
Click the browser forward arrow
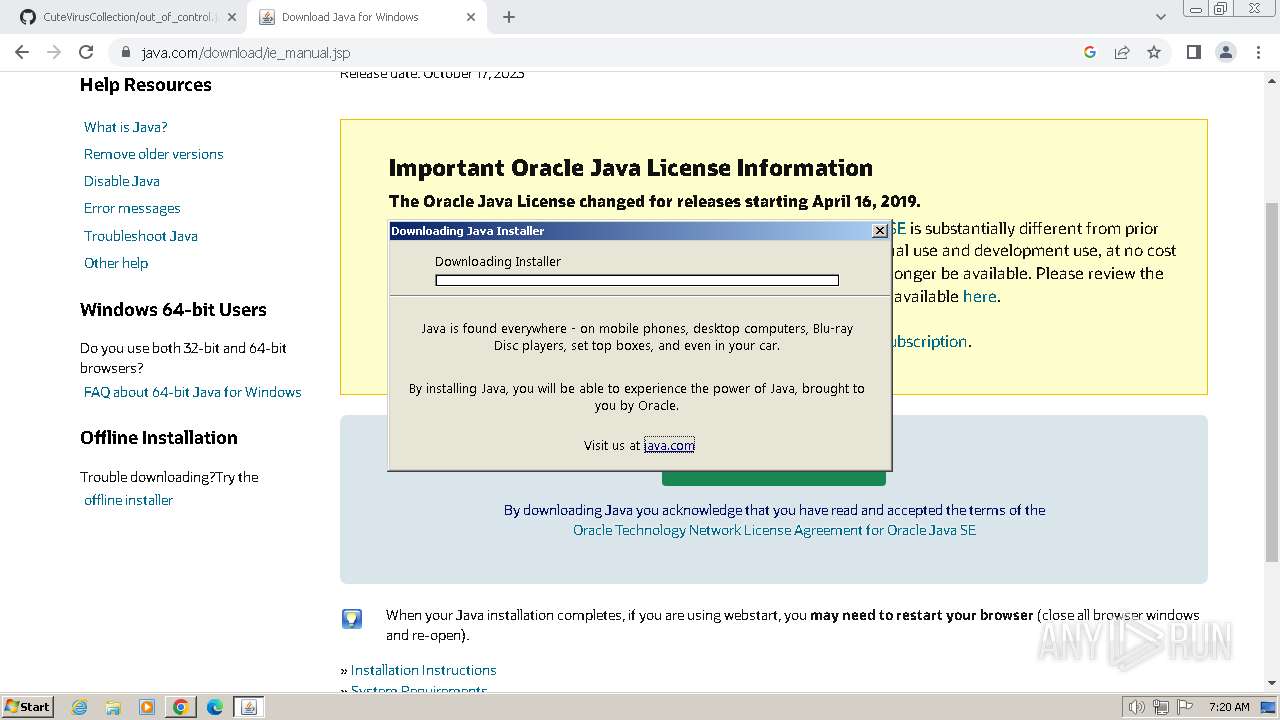click(x=54, y=52)
